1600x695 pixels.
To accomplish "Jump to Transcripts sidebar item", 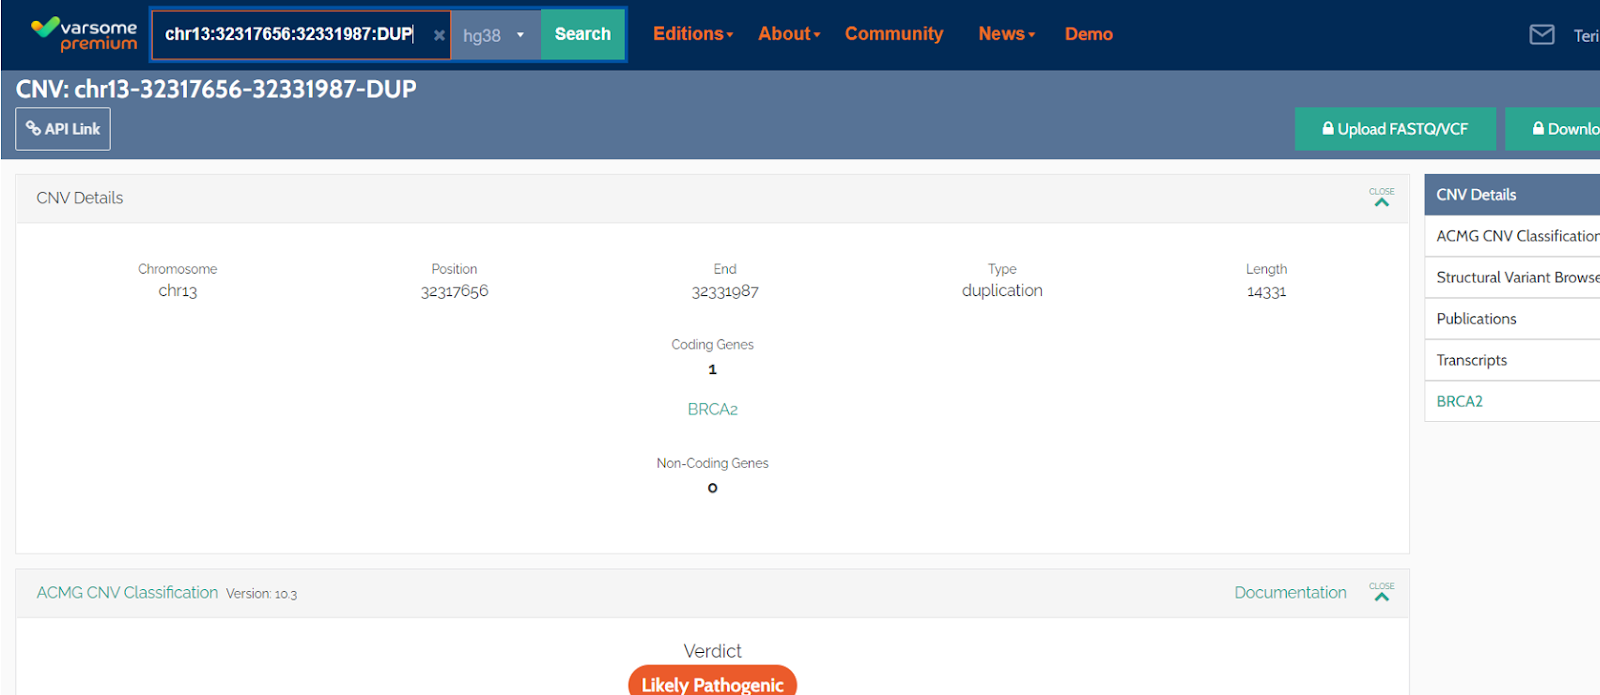I will [1512, 360].
